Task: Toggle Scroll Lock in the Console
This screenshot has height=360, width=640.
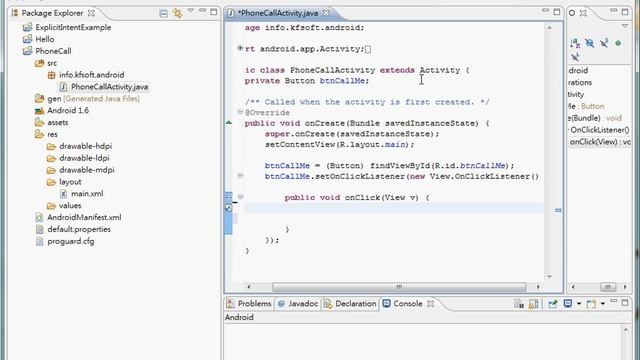Action: pos(533,304)
